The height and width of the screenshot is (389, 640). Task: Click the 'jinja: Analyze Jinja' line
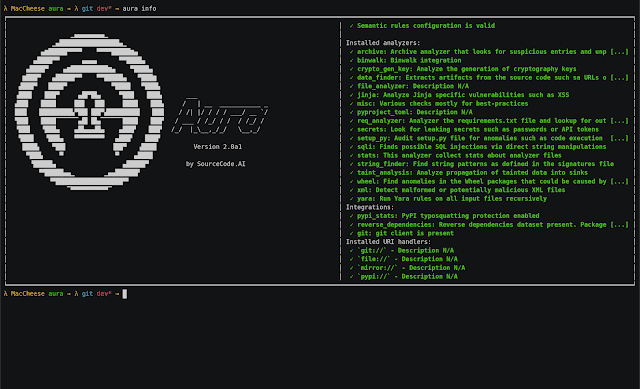pyautogui.click(x=459, y=95)
